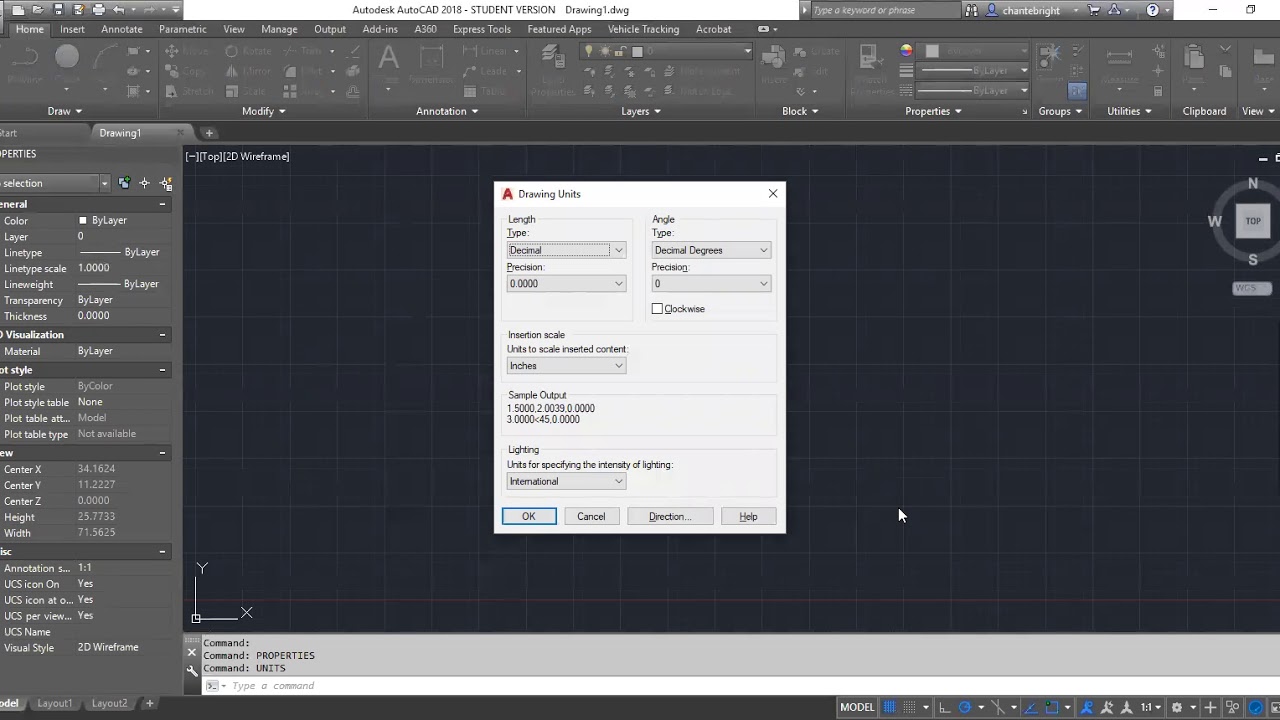
Task: Click the Undo arrow in quick access toolbar
Action: click(119, 10)
